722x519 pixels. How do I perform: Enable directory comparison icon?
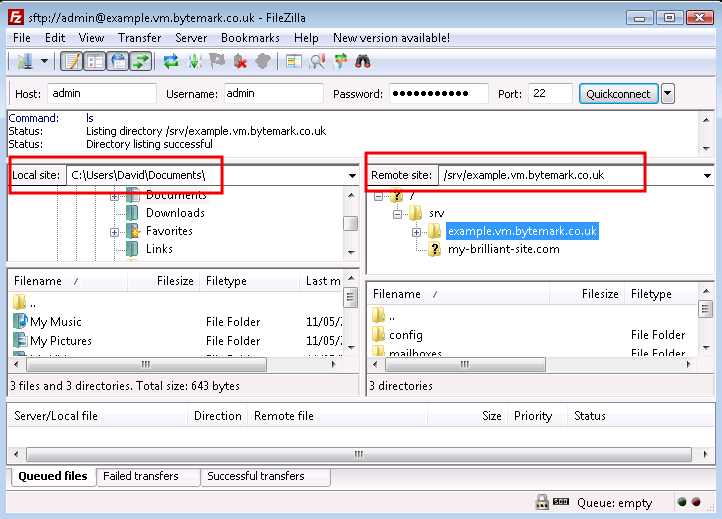317,61
